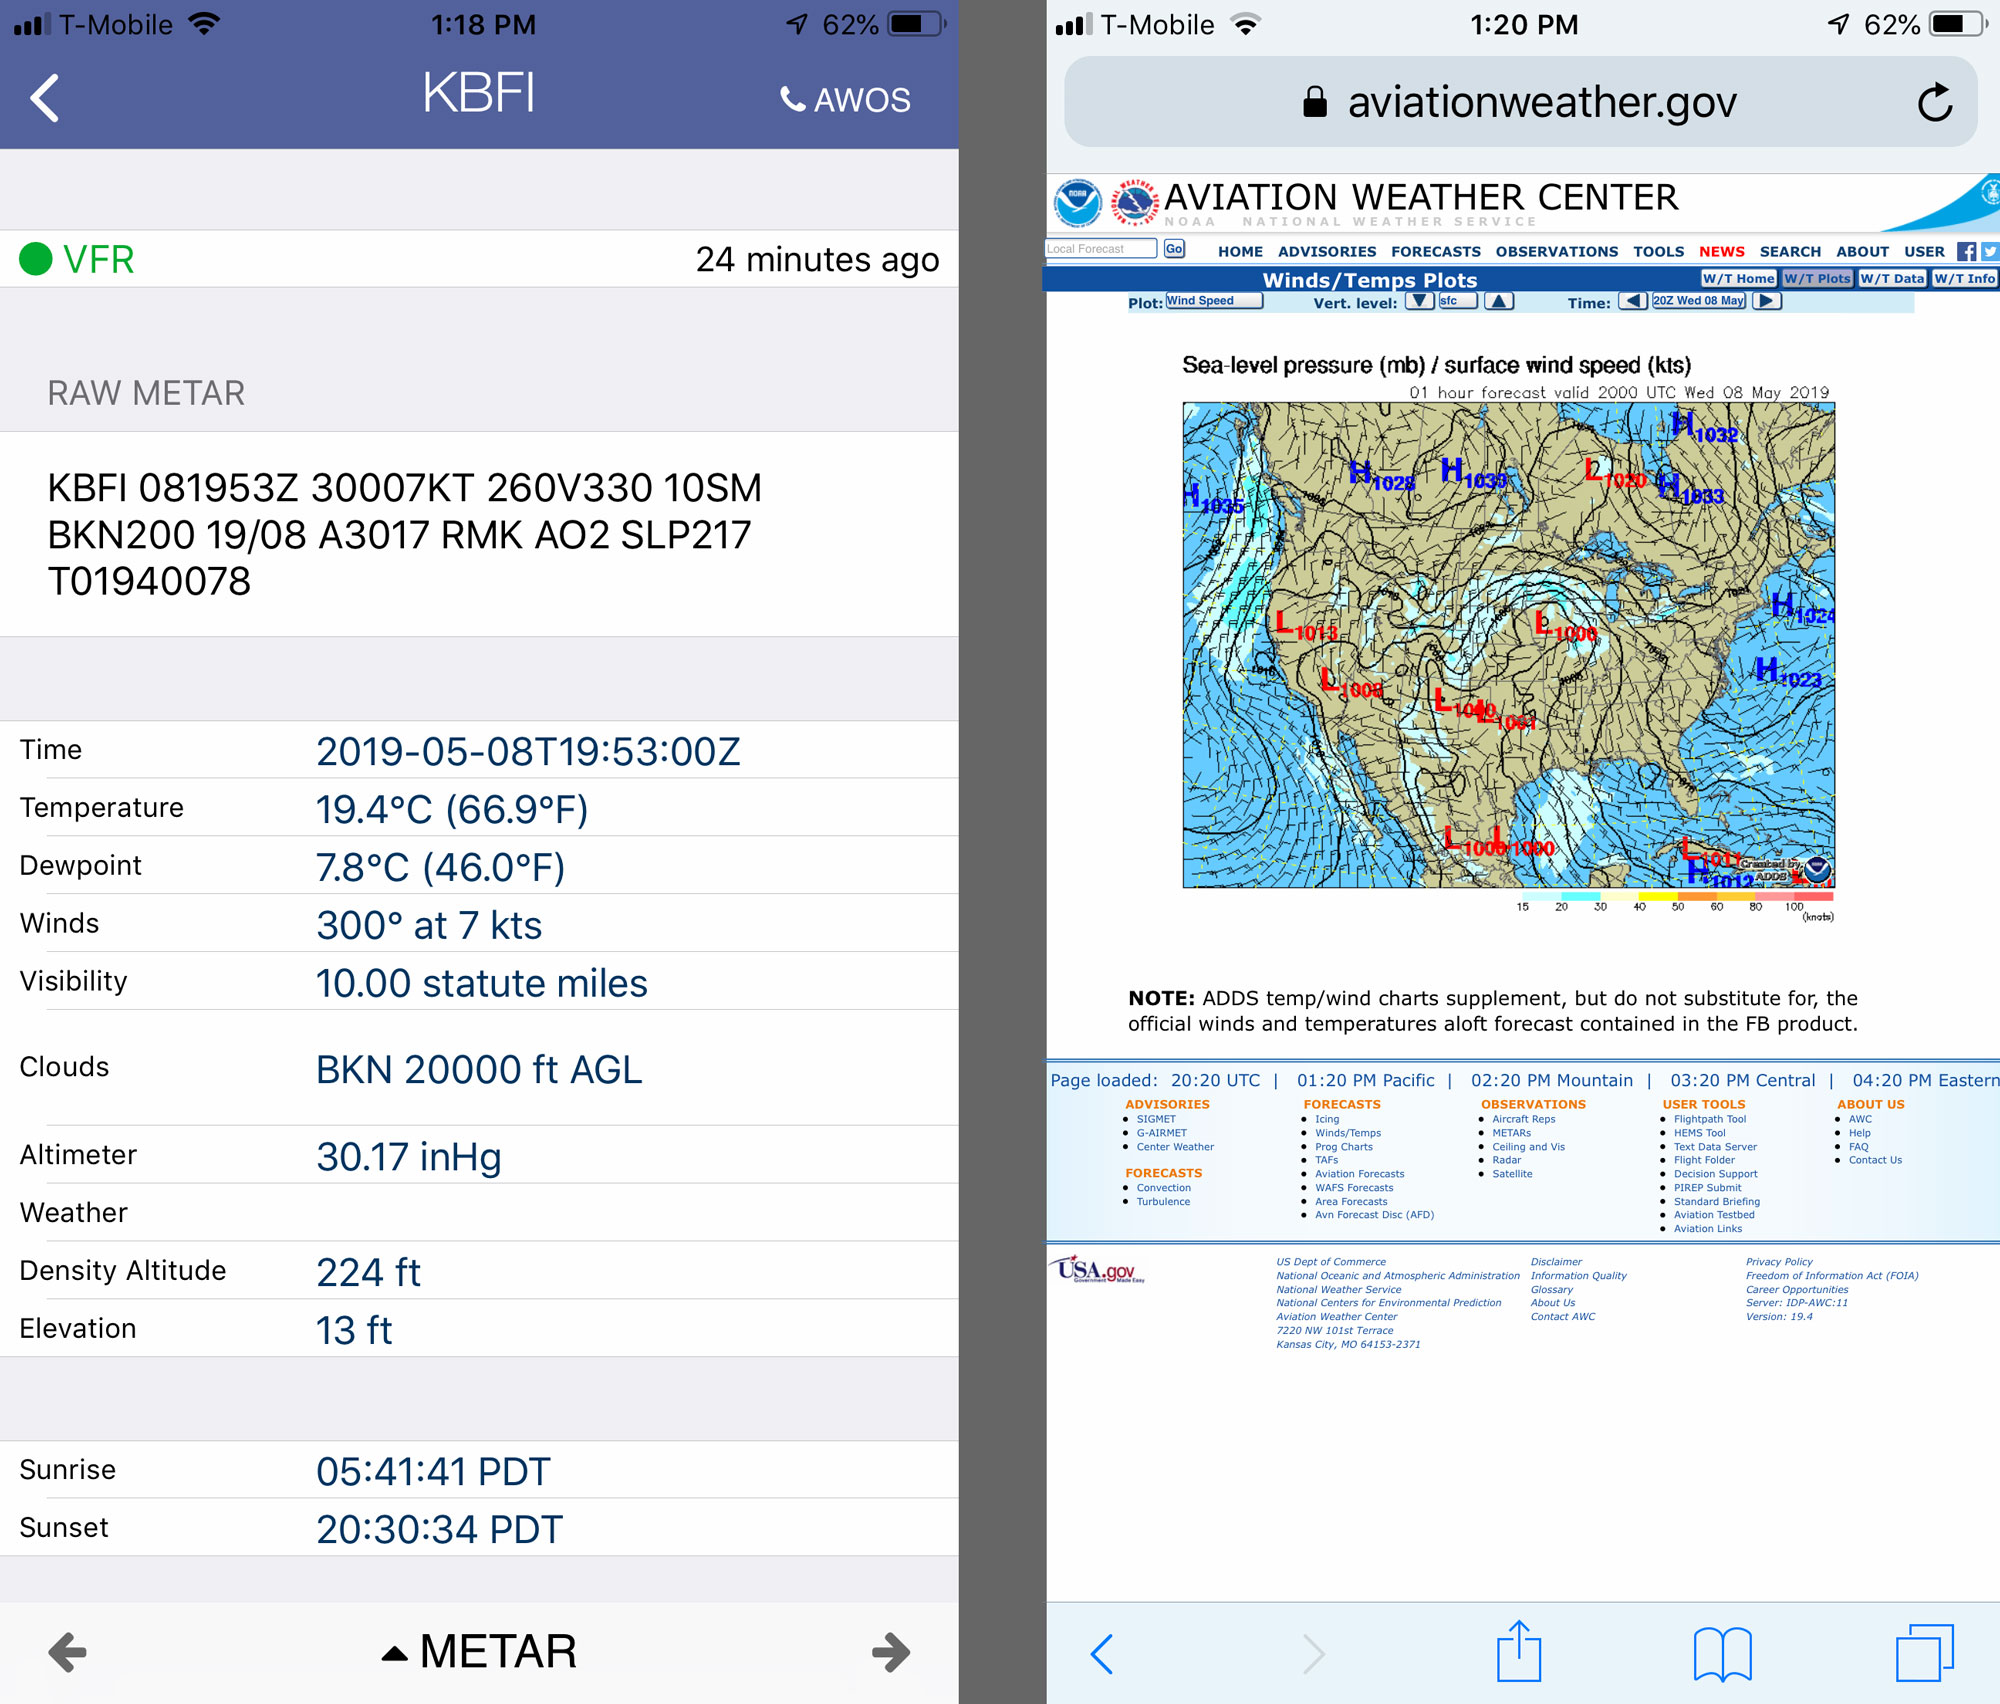Open the Safari share sheet
This screenshot has height=1704, width=2000.
click(1519, 1651)
